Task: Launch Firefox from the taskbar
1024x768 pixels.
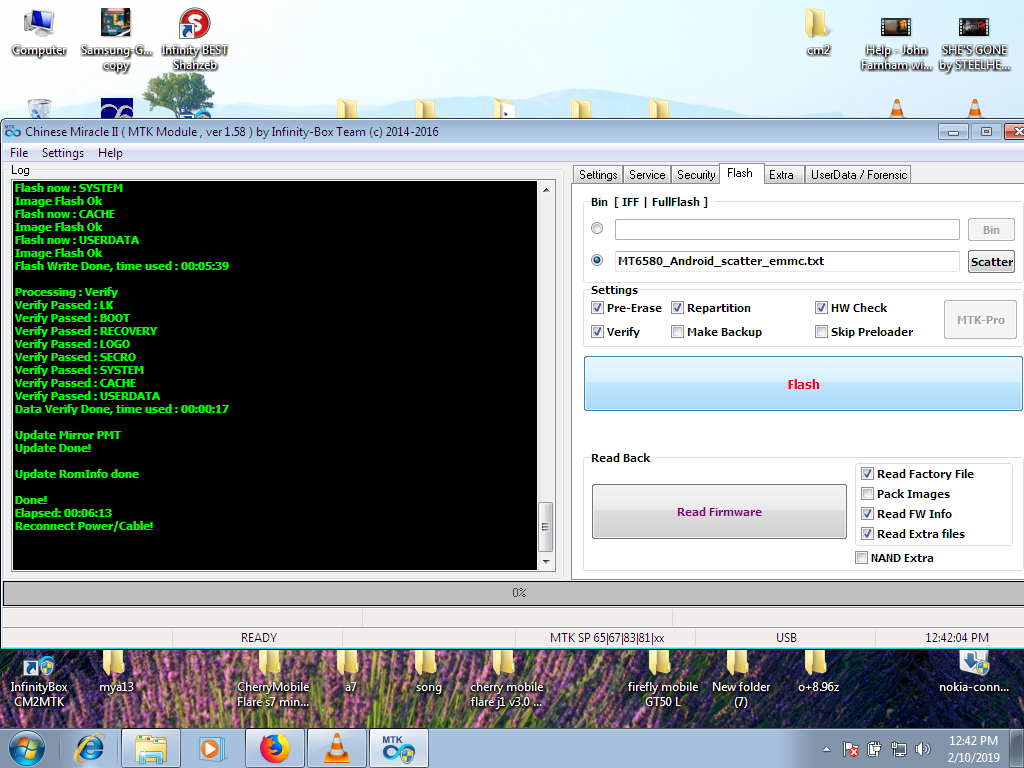Action: coord(274,748)
